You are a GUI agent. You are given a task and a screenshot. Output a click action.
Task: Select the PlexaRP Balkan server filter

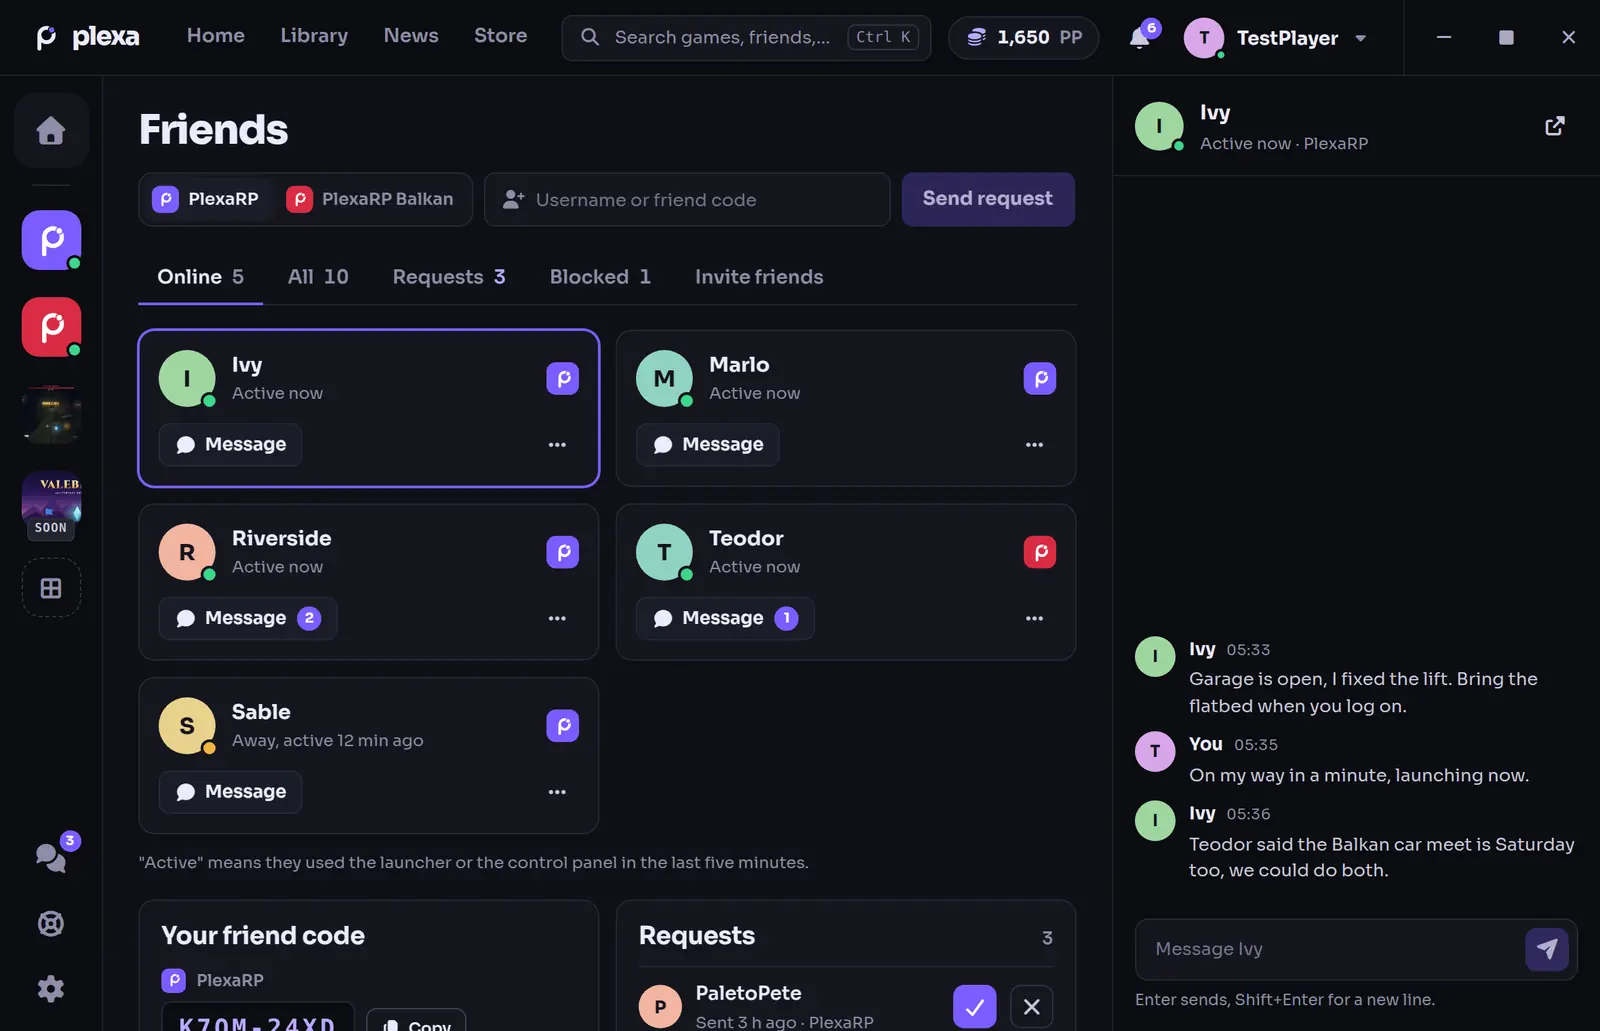[x=370, y=199]
